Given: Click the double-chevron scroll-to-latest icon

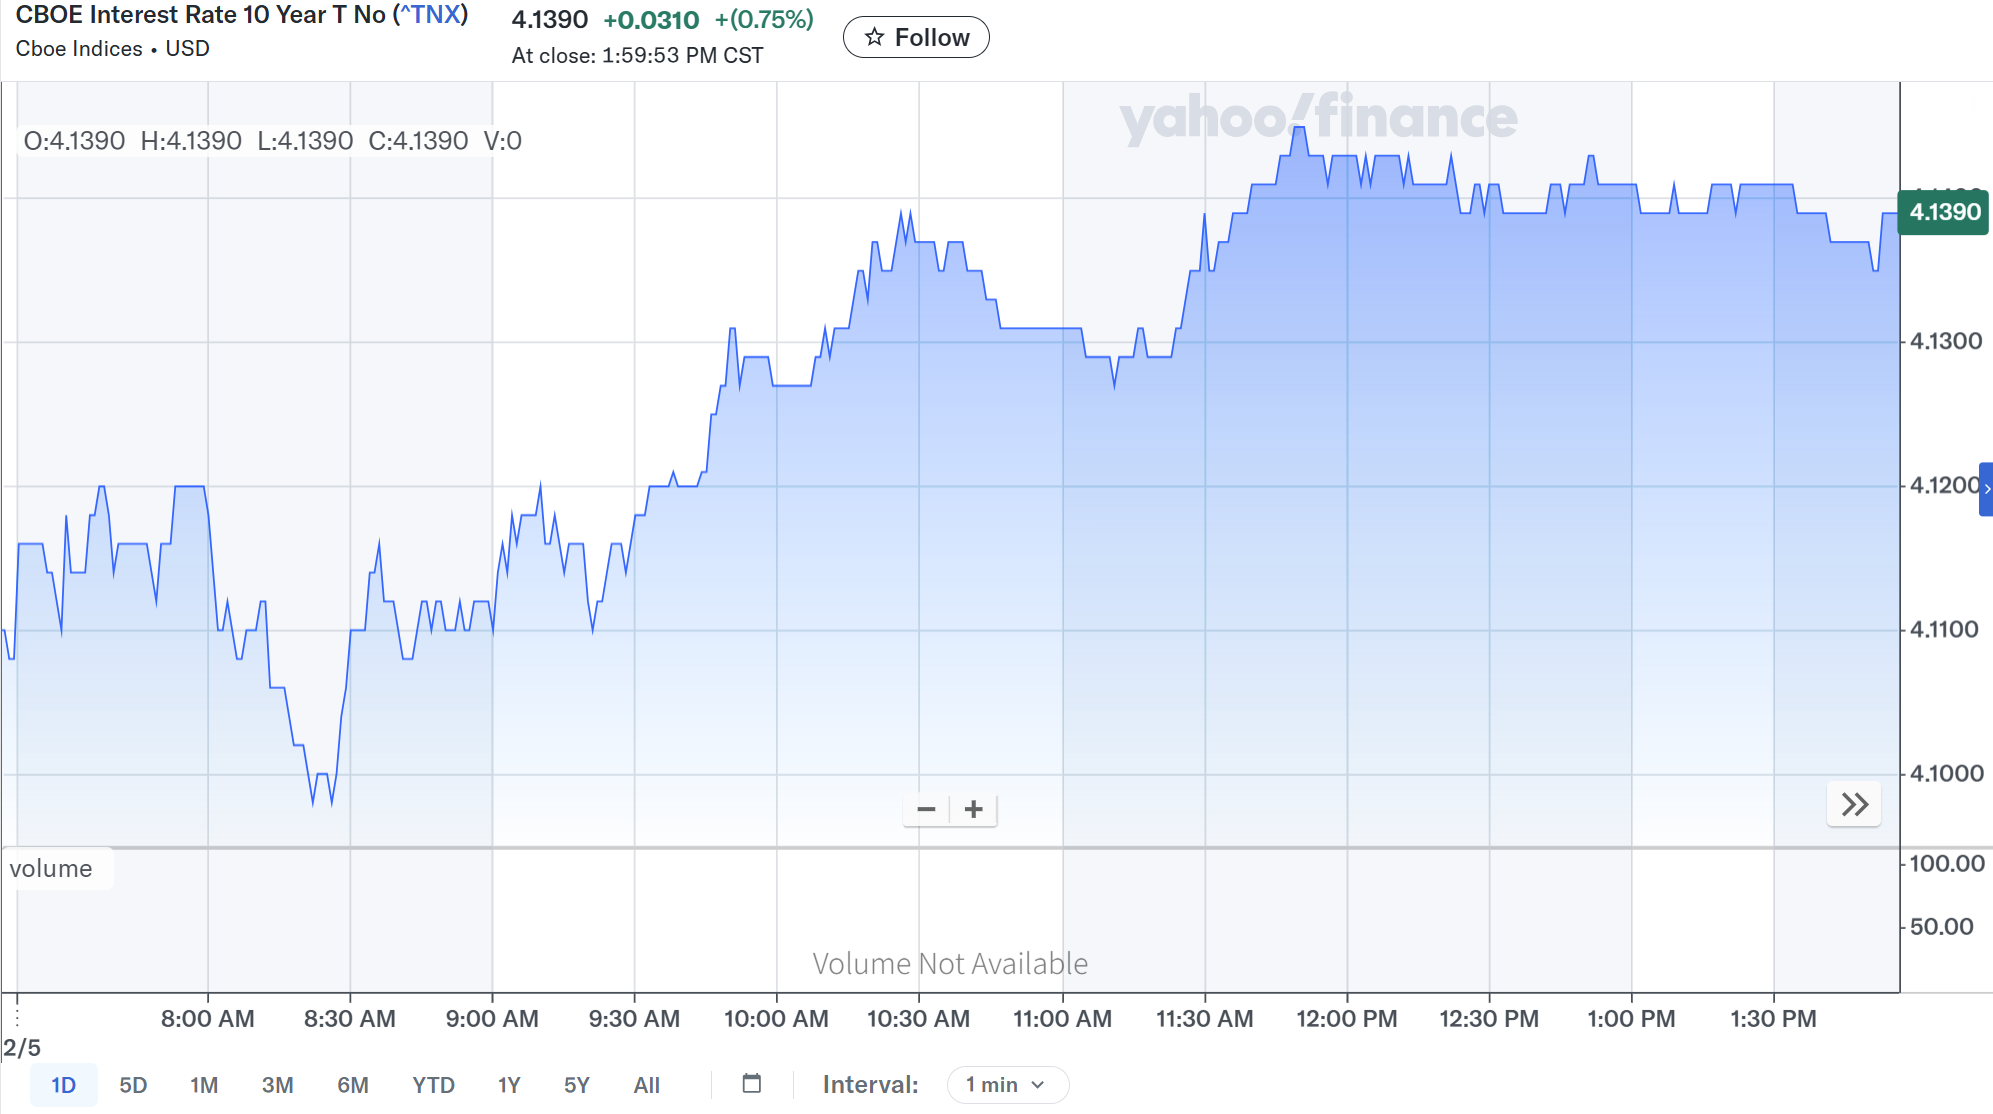Looking at the screenshot, I should click(x=1854, y=805).
